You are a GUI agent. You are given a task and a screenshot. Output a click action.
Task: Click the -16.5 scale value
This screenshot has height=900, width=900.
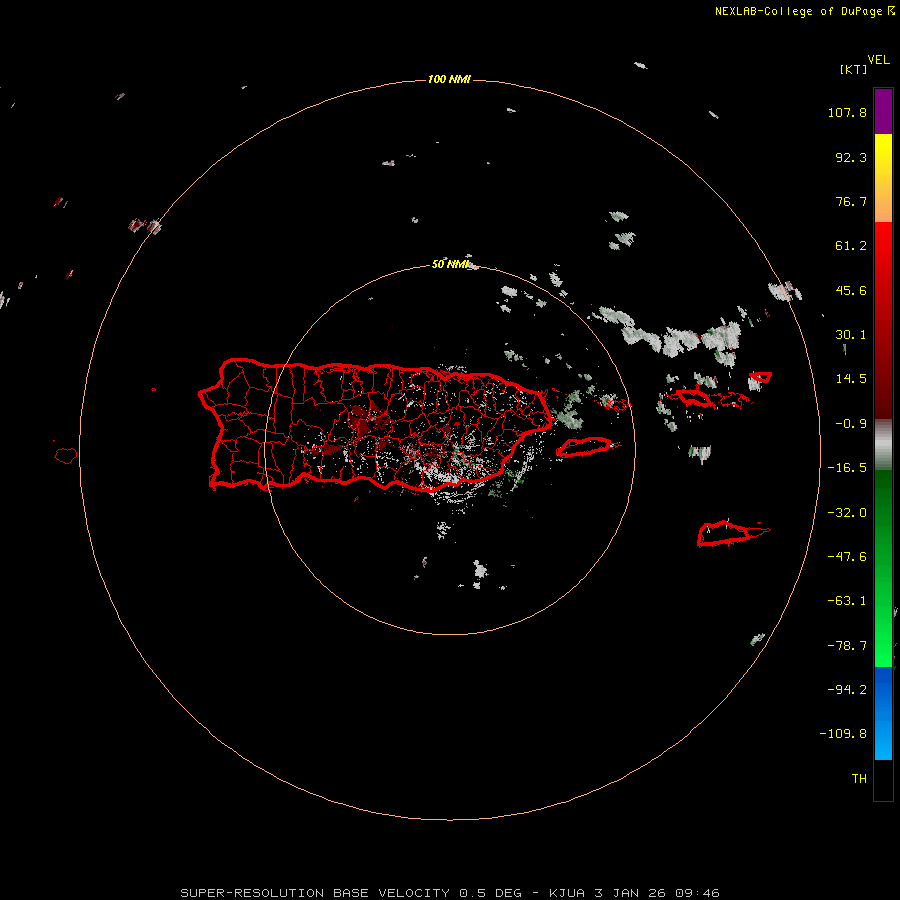click(x=847, y=468)
